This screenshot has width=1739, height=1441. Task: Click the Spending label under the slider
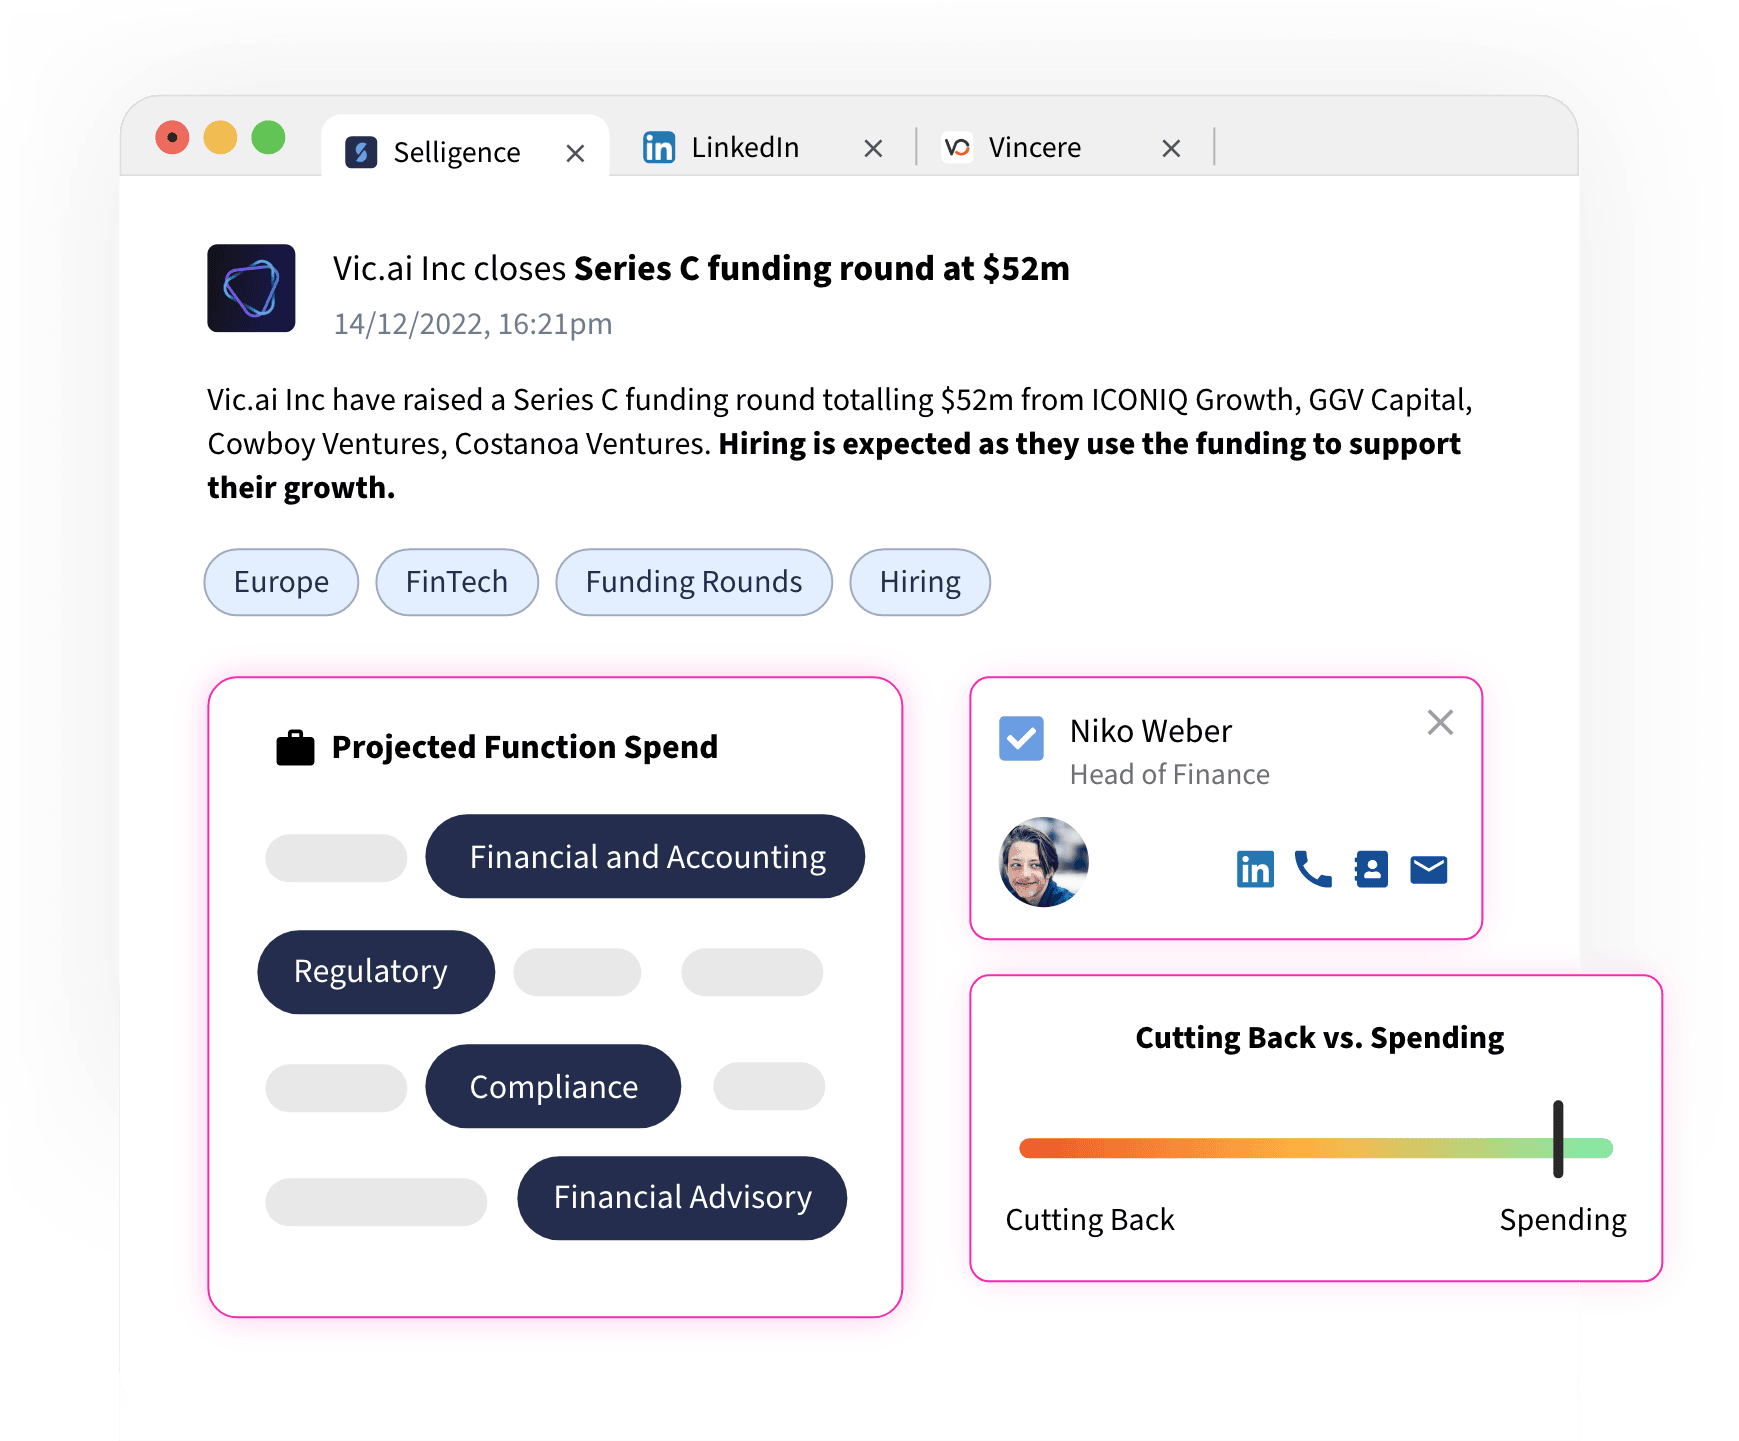click(1562, 1221)
